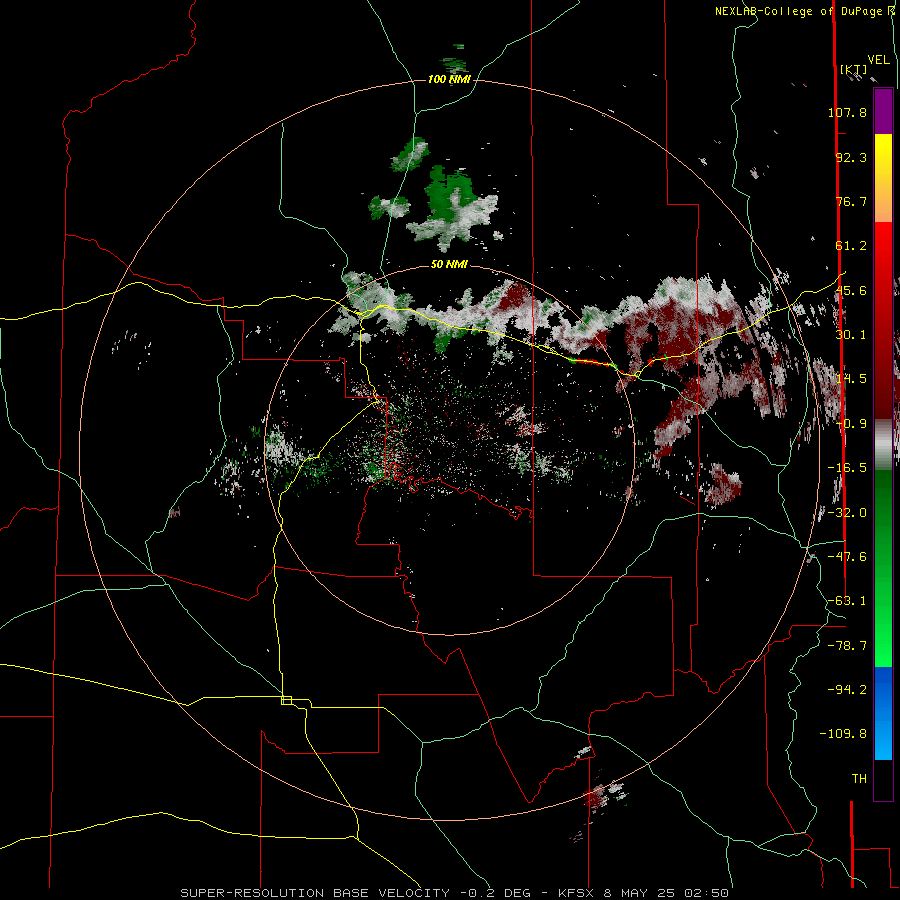Click the -109.8 legend value
This screenshot has height=900, width=900.
pos(843,734)
